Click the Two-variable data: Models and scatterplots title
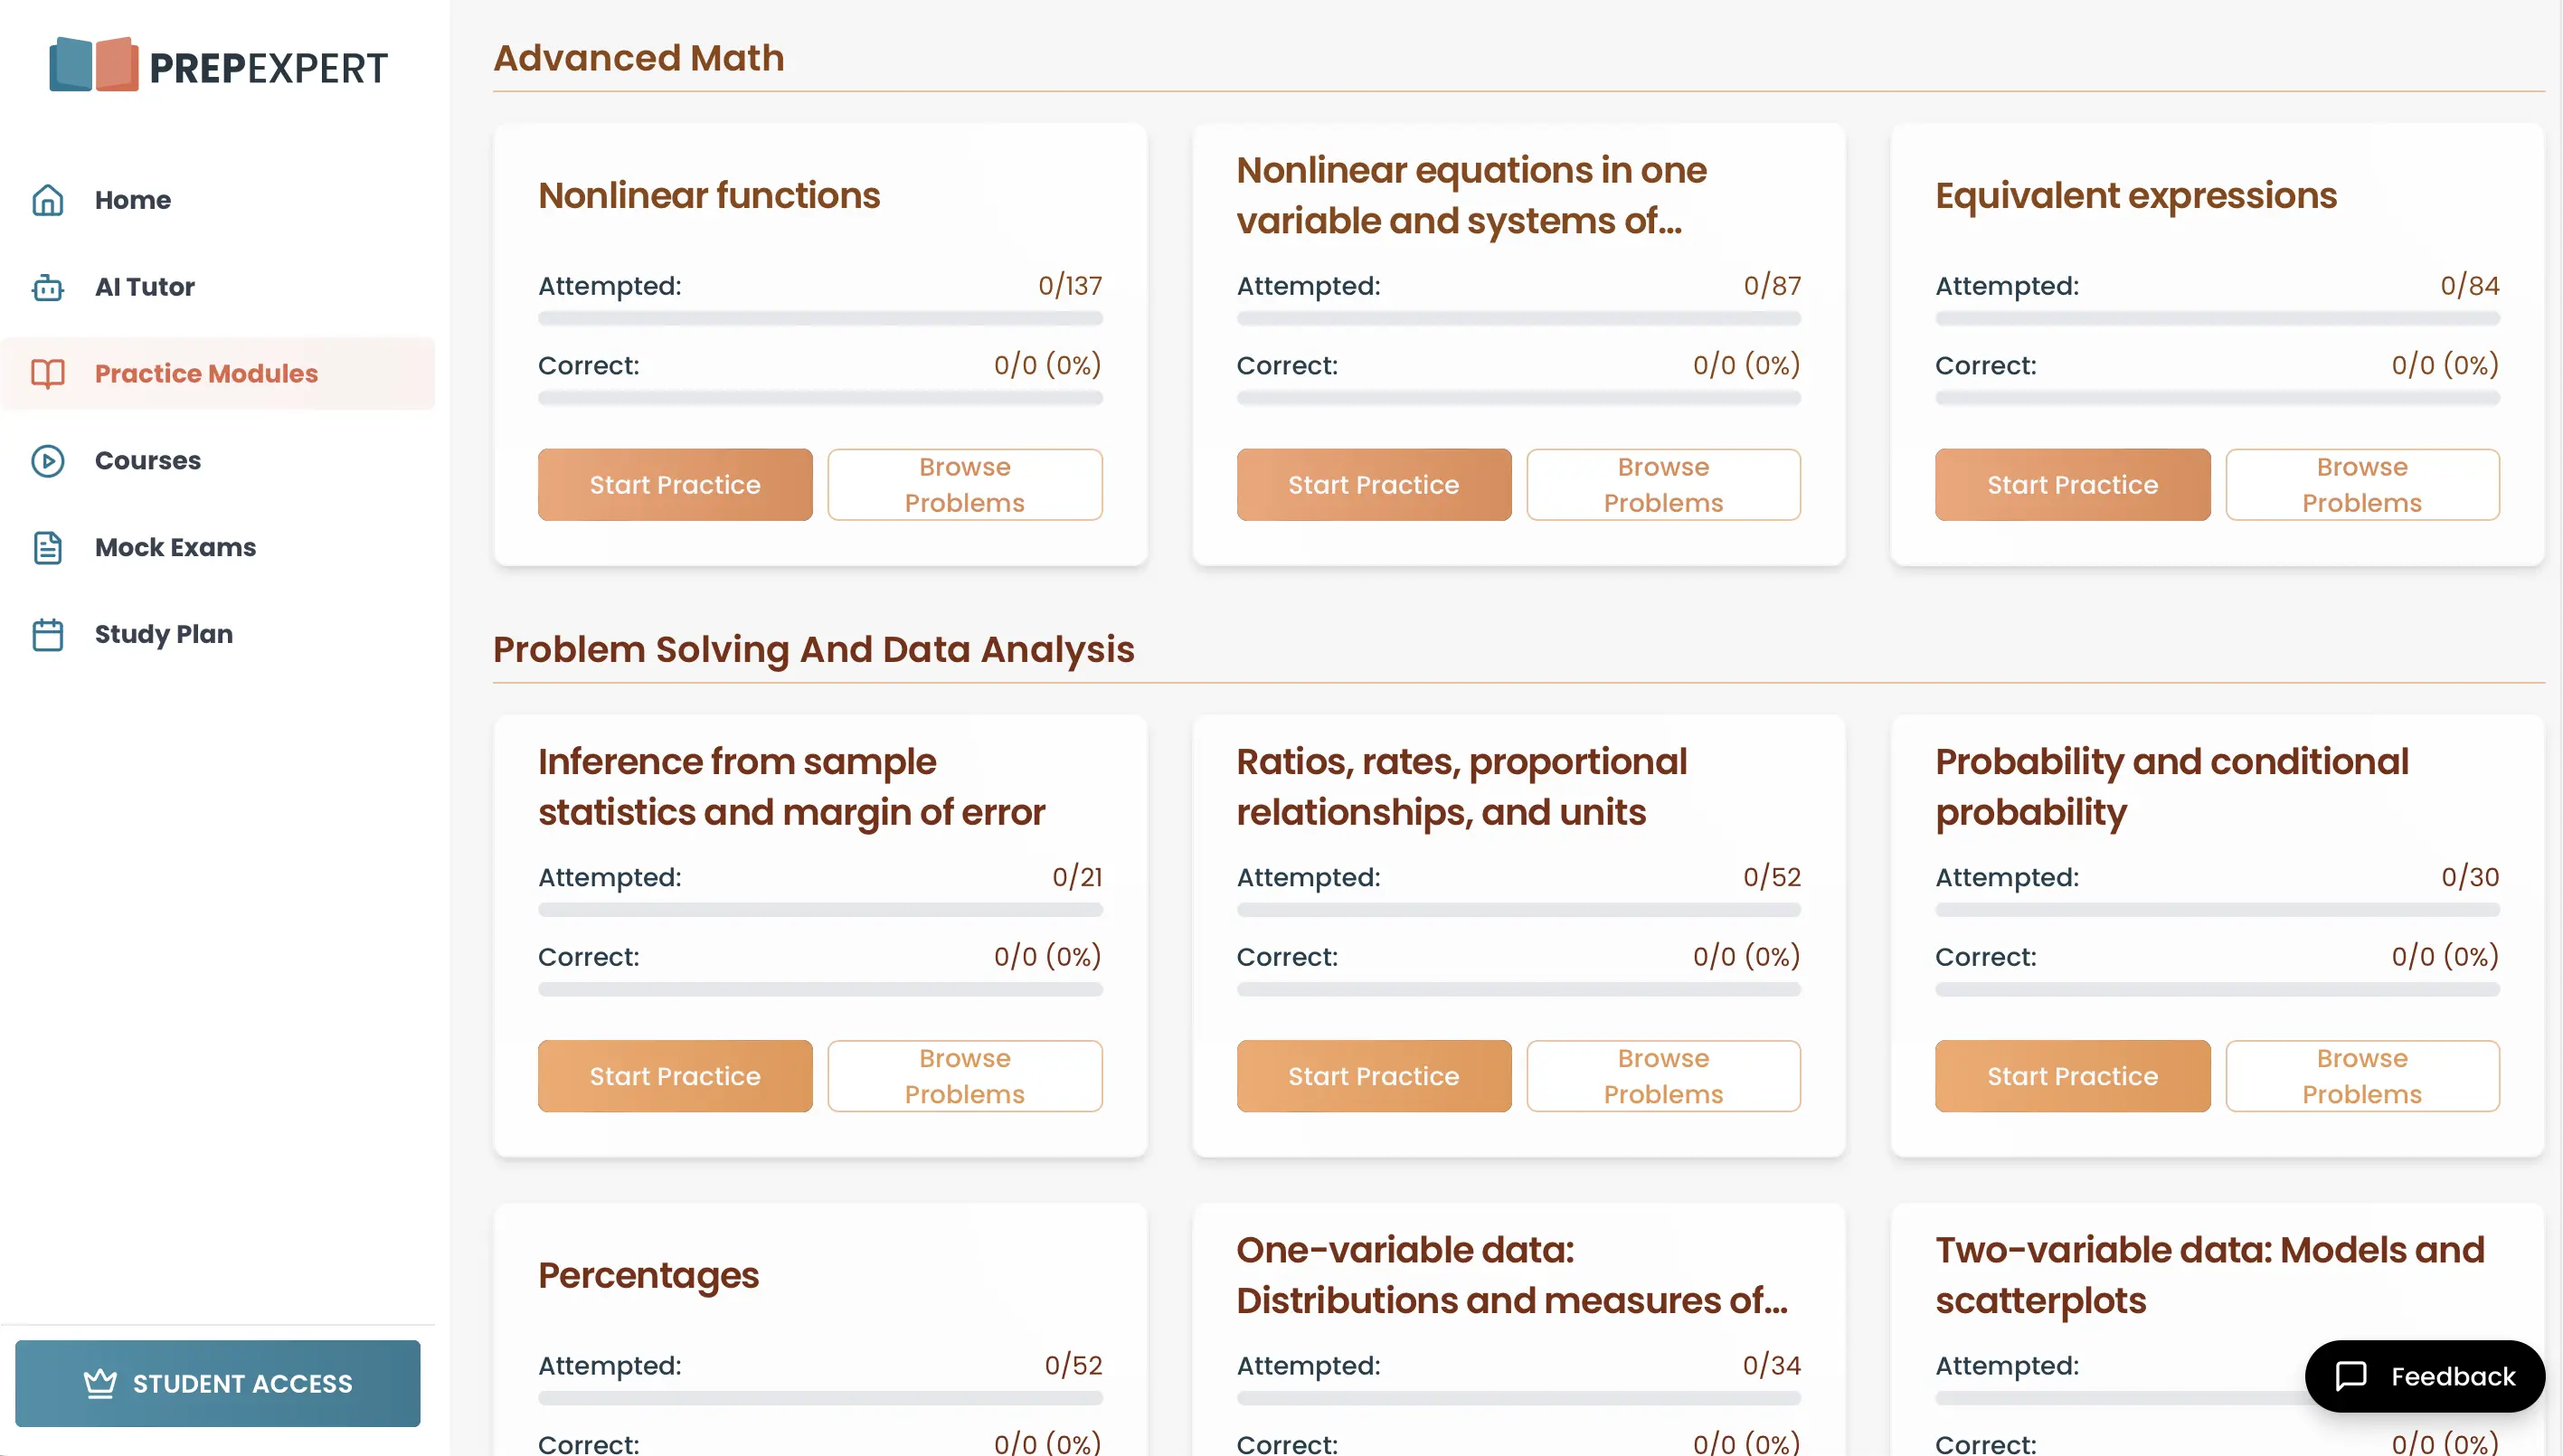The height and width of the screenshot is (1456, 2563). coord(2210,1276)
